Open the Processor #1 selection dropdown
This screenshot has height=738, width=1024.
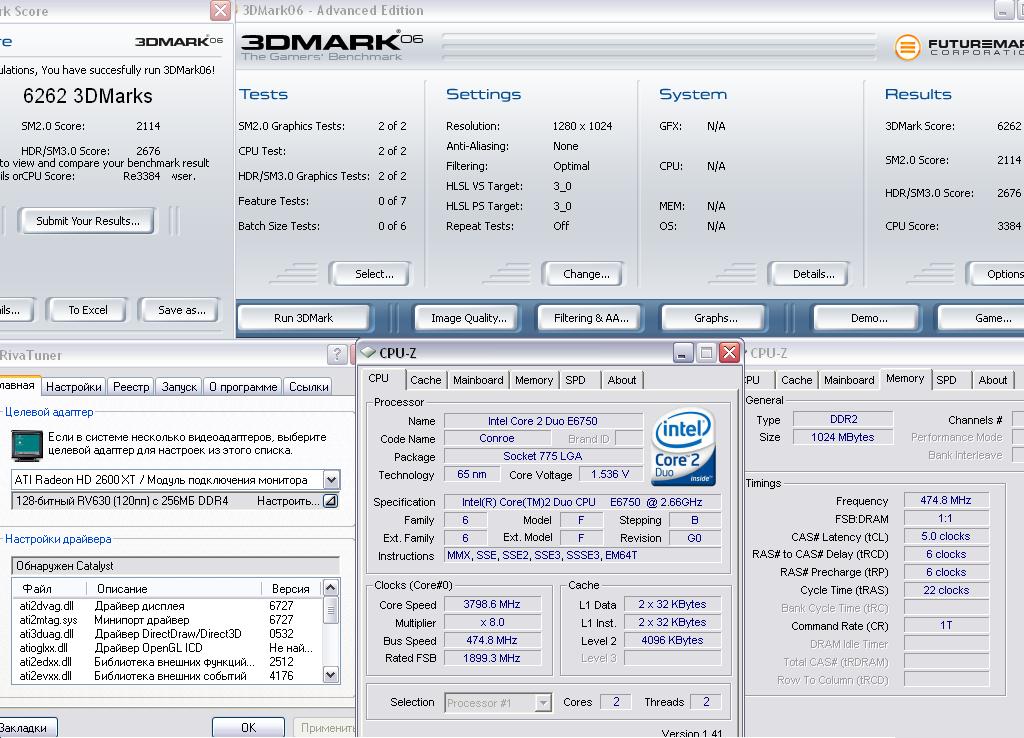[x=543, y=703]
